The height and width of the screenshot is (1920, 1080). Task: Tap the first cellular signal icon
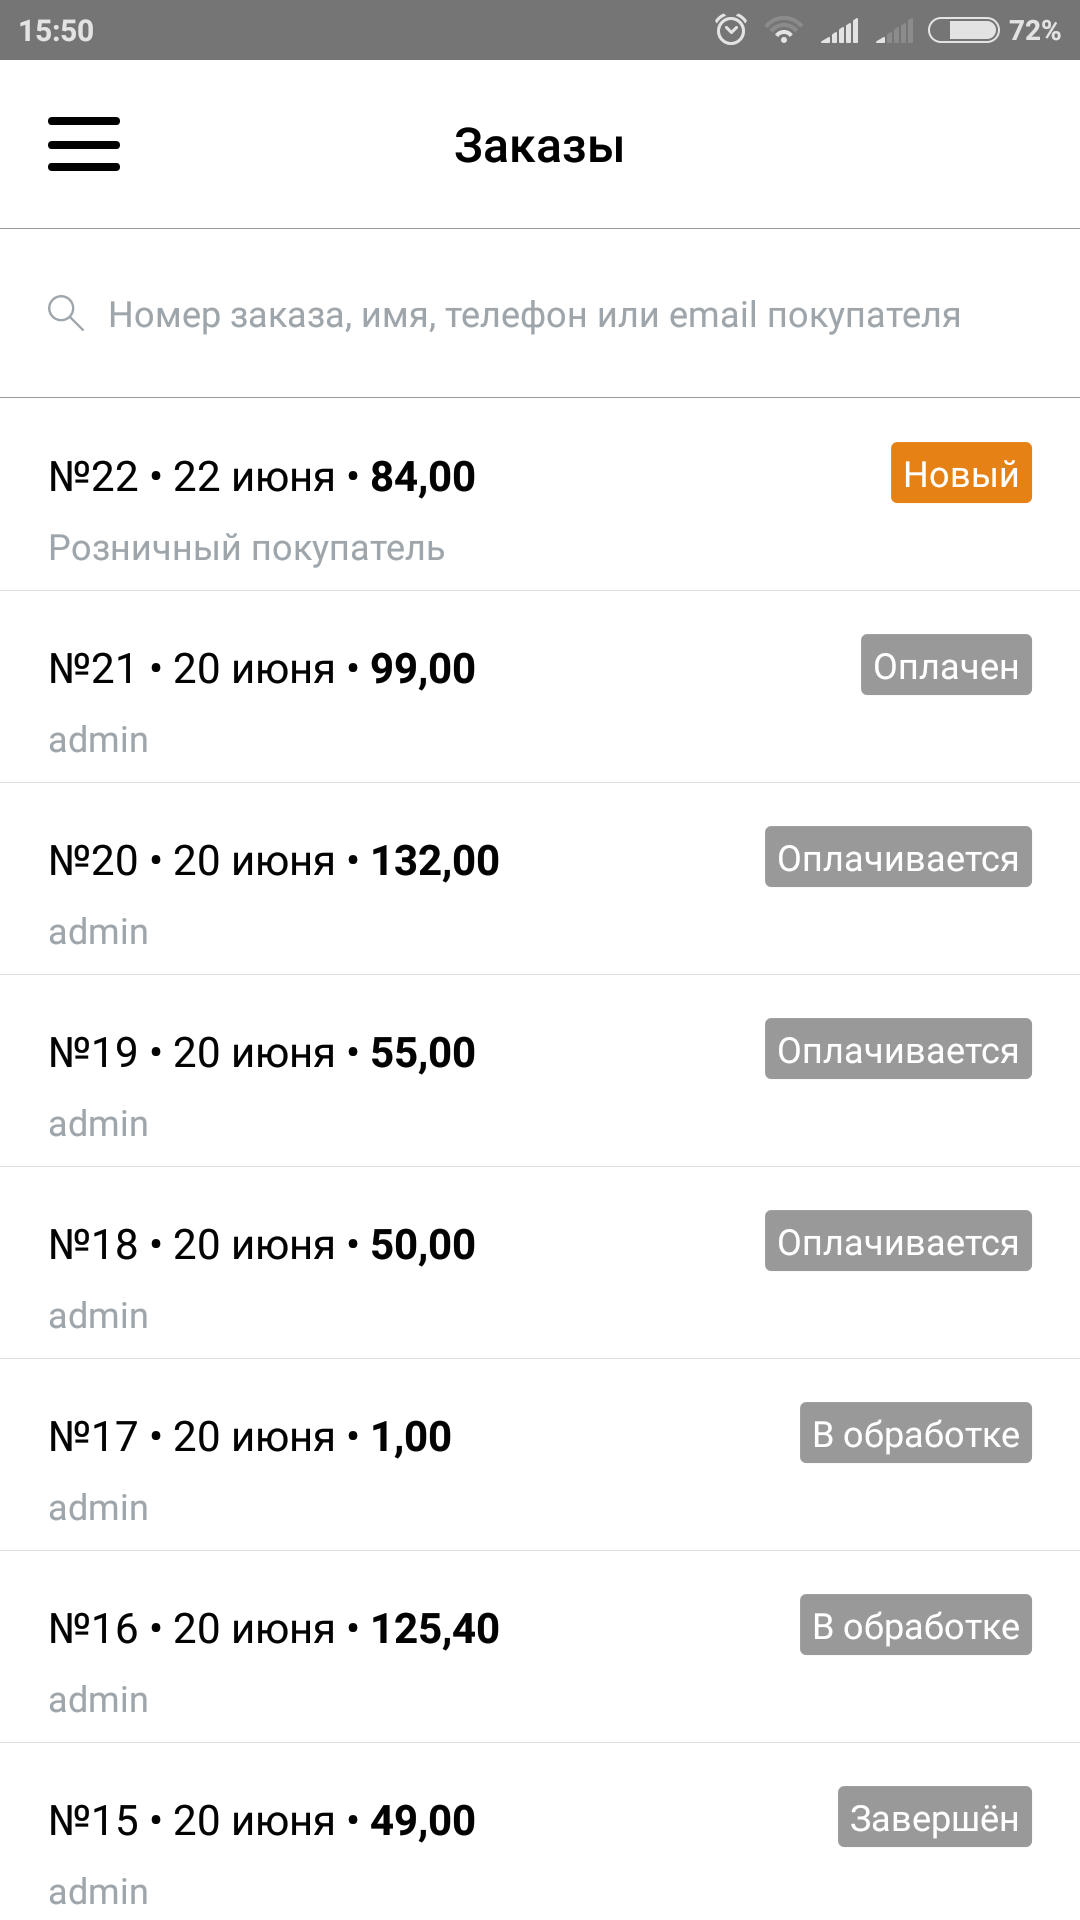click(840, 31)
